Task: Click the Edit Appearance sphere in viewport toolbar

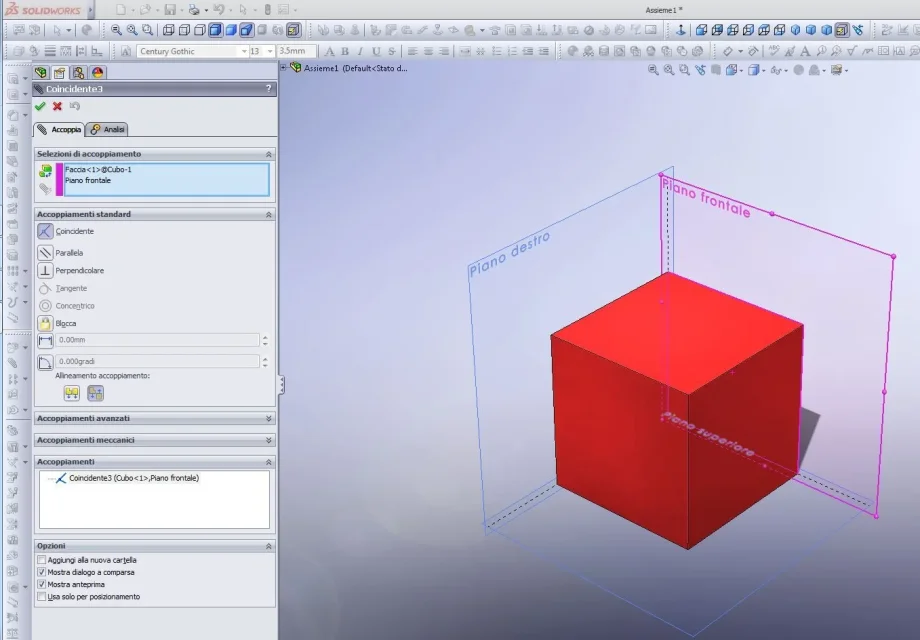Action: click(x=799, y=70)
